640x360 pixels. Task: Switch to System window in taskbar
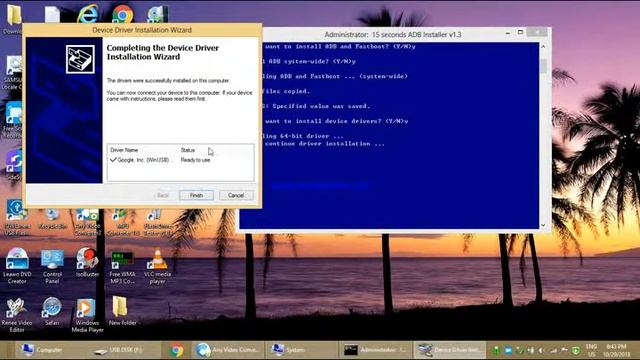(302, 350)
